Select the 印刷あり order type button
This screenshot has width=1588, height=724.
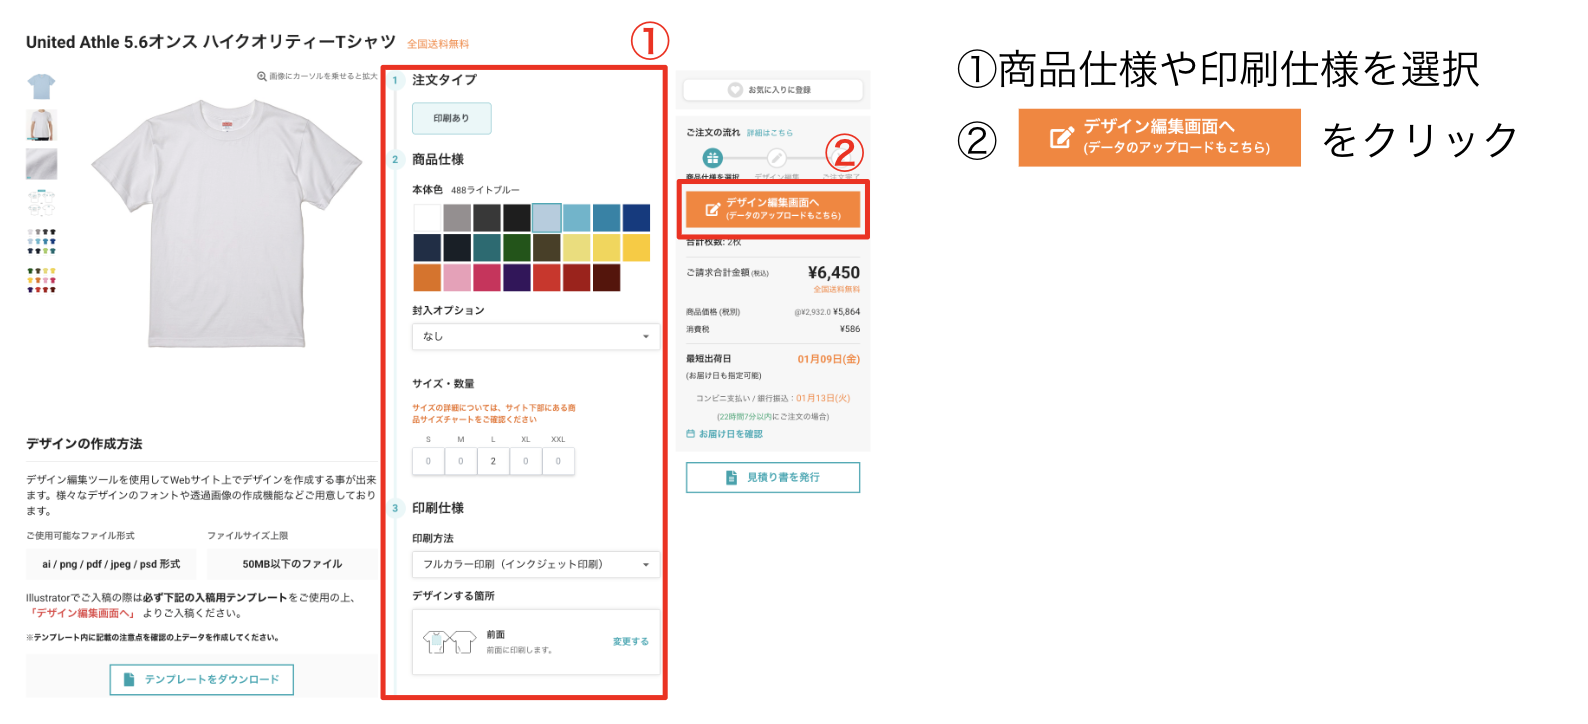451,118
